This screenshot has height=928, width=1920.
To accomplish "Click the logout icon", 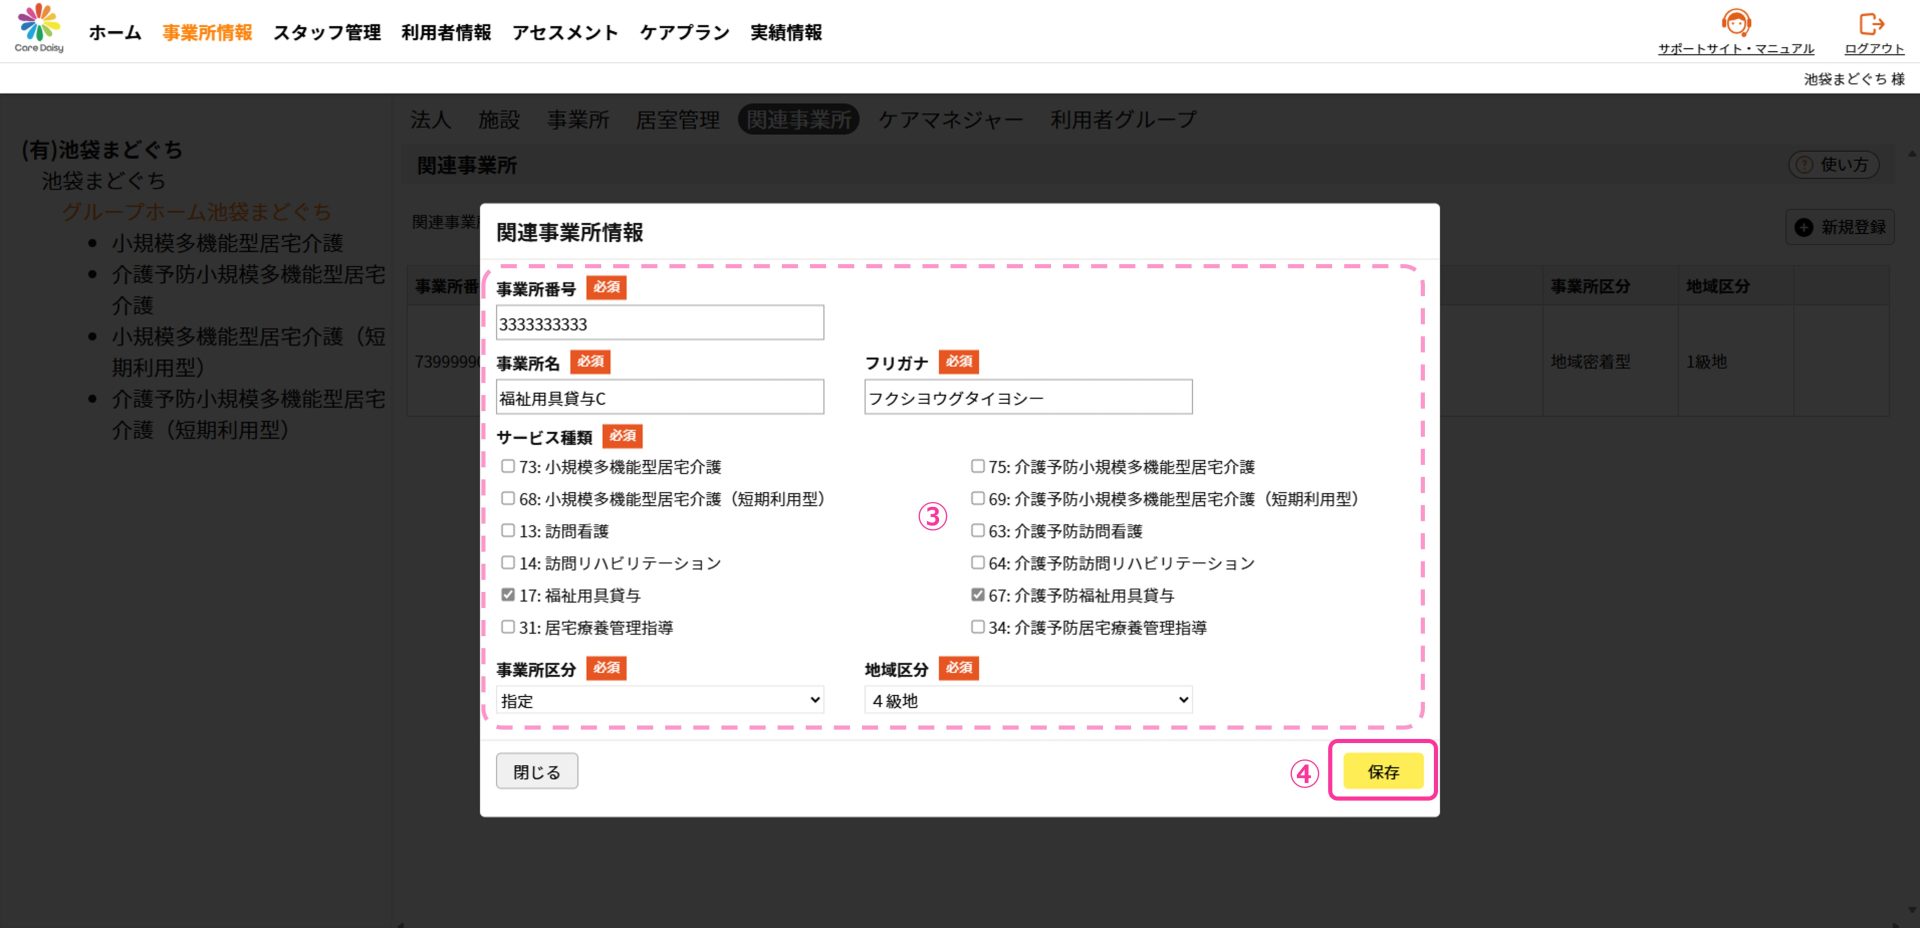I will point(1871,23).
